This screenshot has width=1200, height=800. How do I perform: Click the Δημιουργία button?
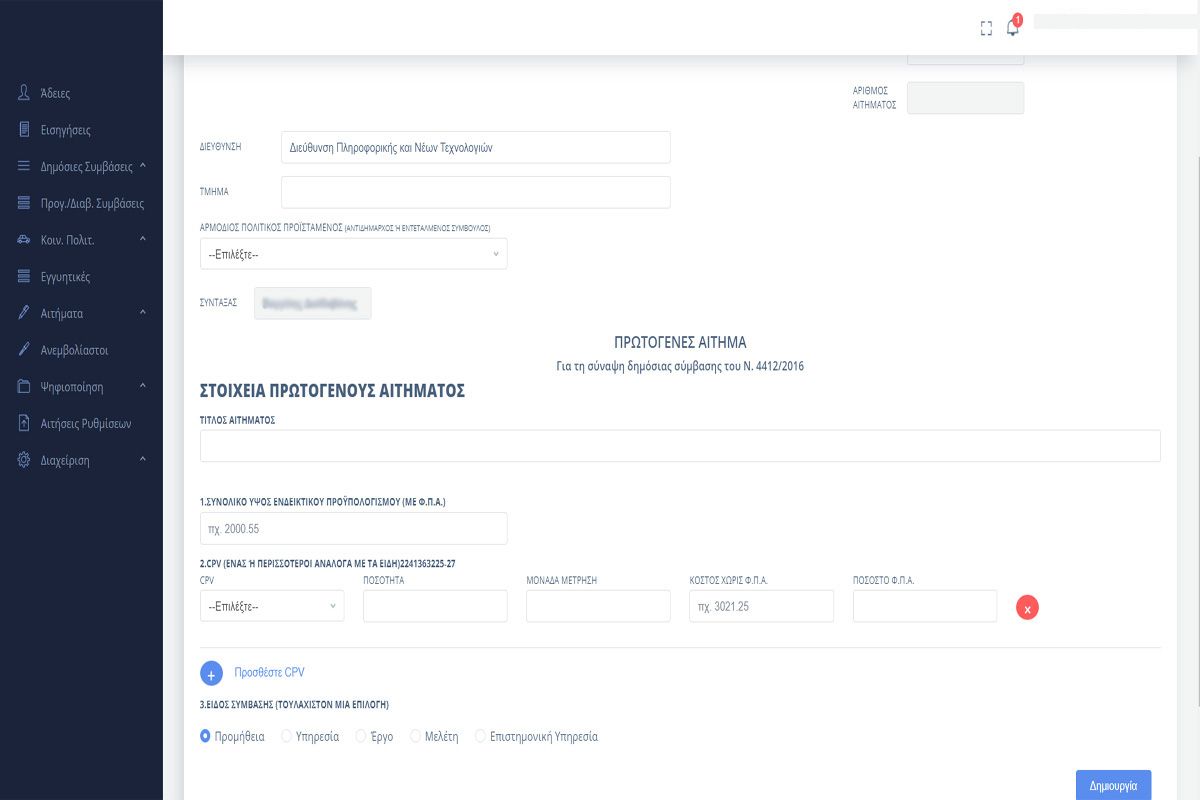1113,786
